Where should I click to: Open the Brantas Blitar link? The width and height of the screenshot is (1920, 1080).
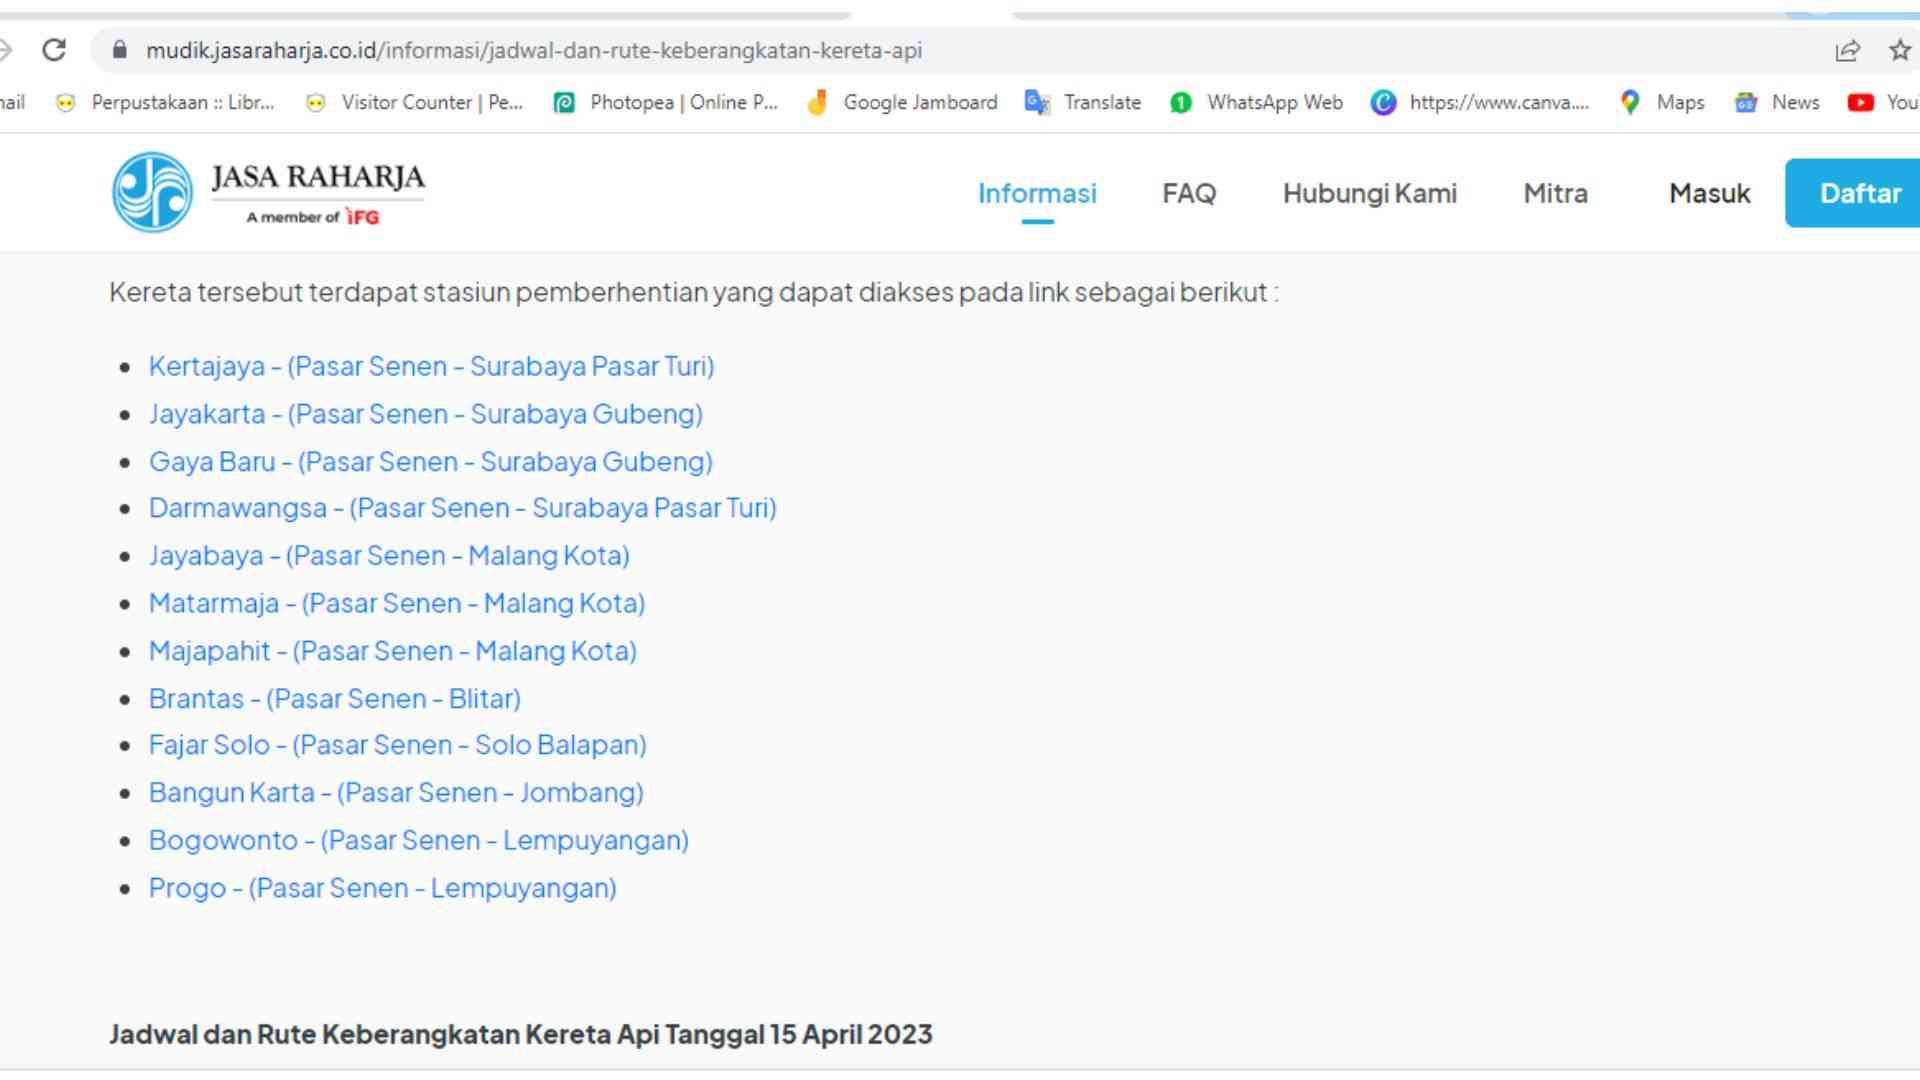(335, 699)
